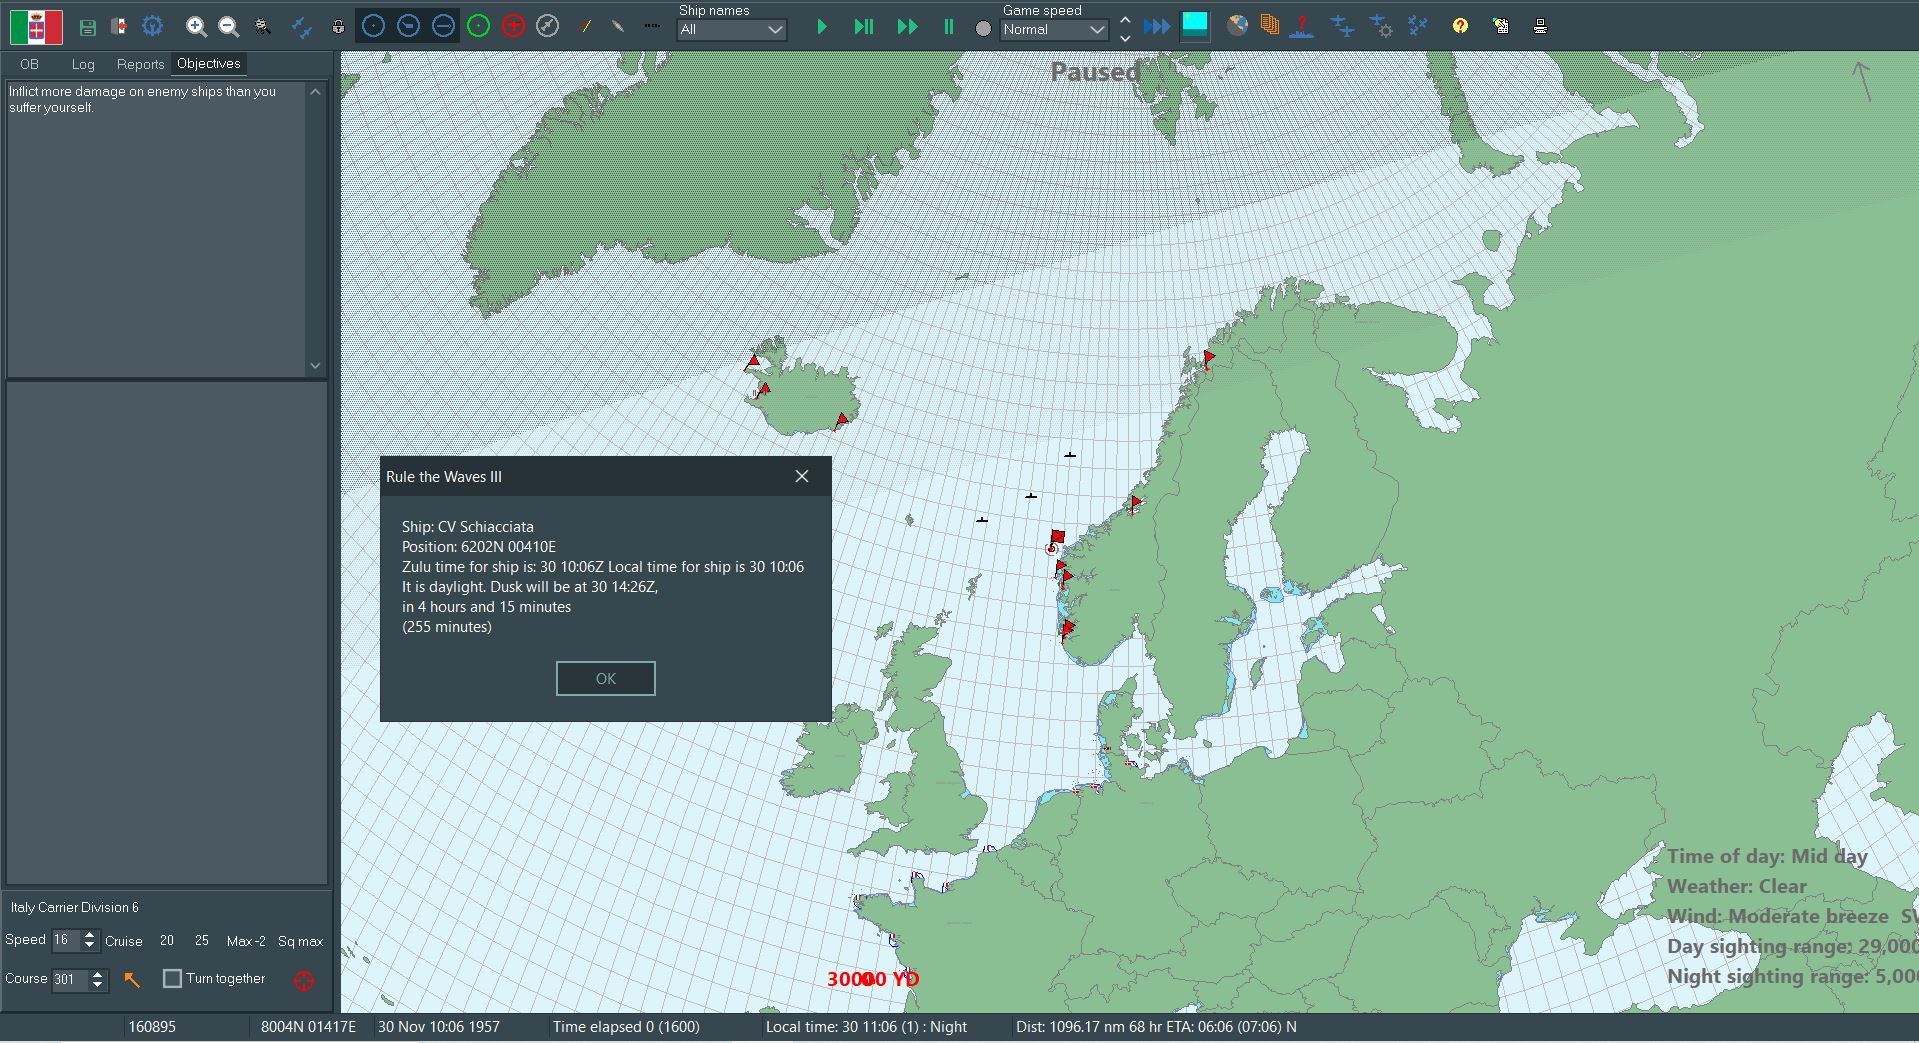Screen dimensions: 1919x1043
Task: Set speed to Max -2
Action: [246, 941]
